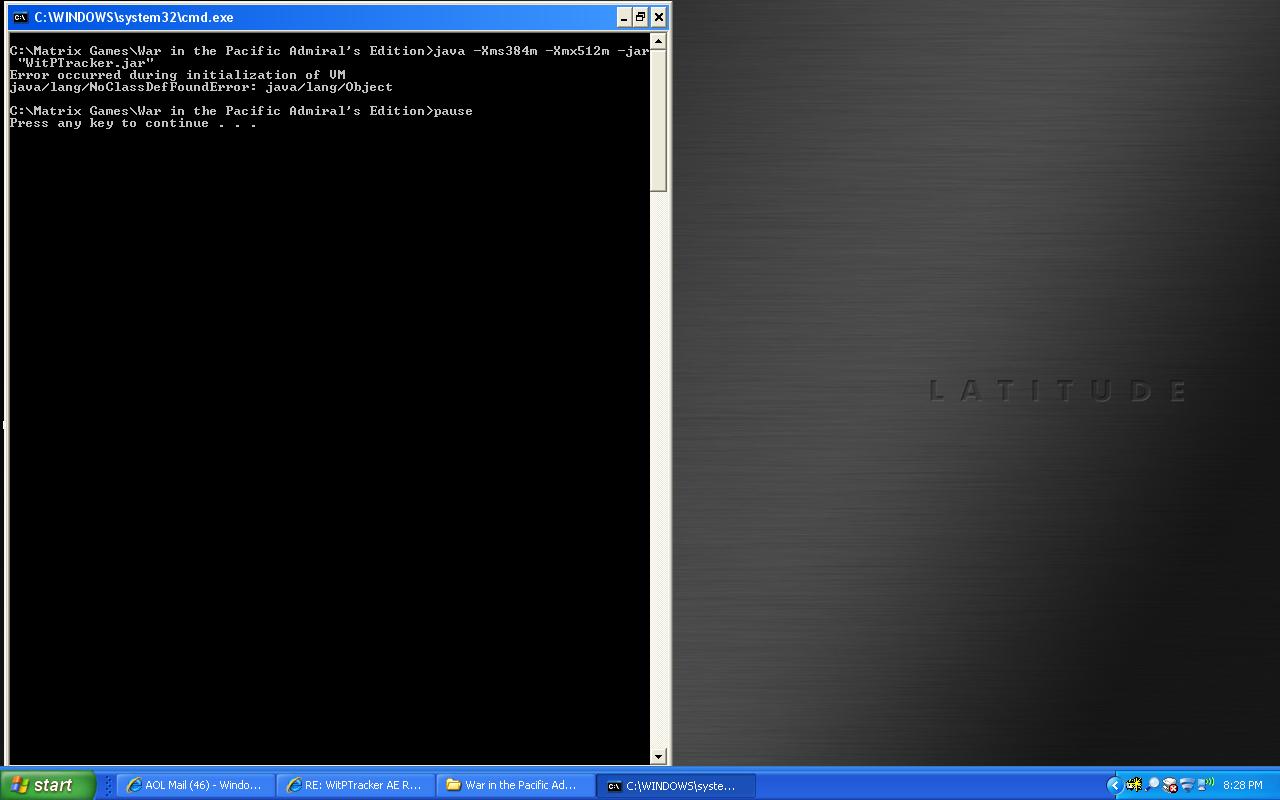The height and width of the screenshot is (800, 1280).
Task: Select cmd.exe taskbar button
Action: 676,785
